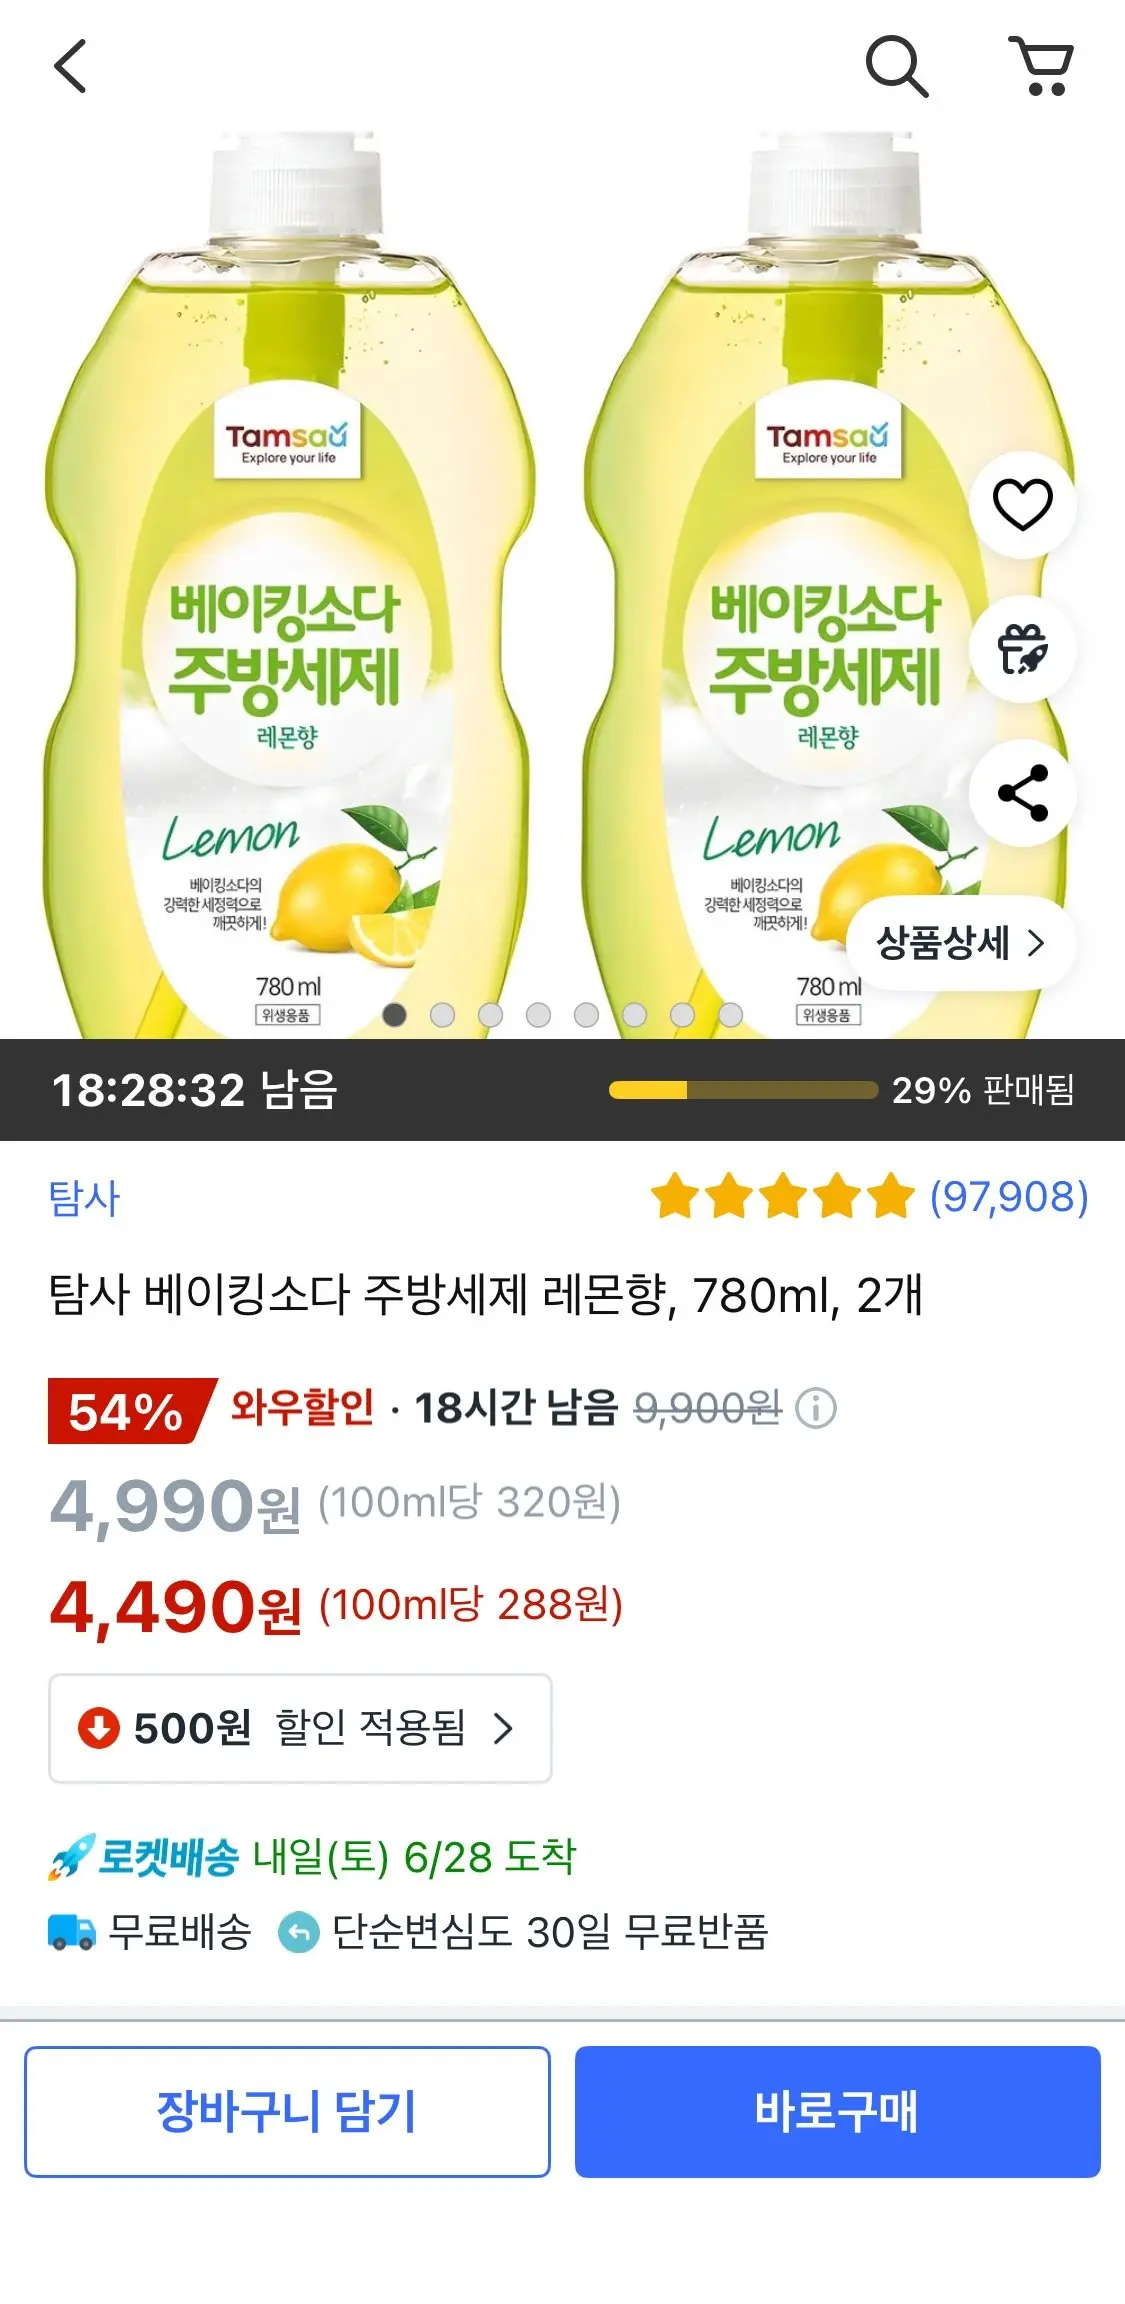The width and height of the screenshot is (1125, 2304).
Task: Add product to wishlist with heart icon
Action: [1022, 504]
